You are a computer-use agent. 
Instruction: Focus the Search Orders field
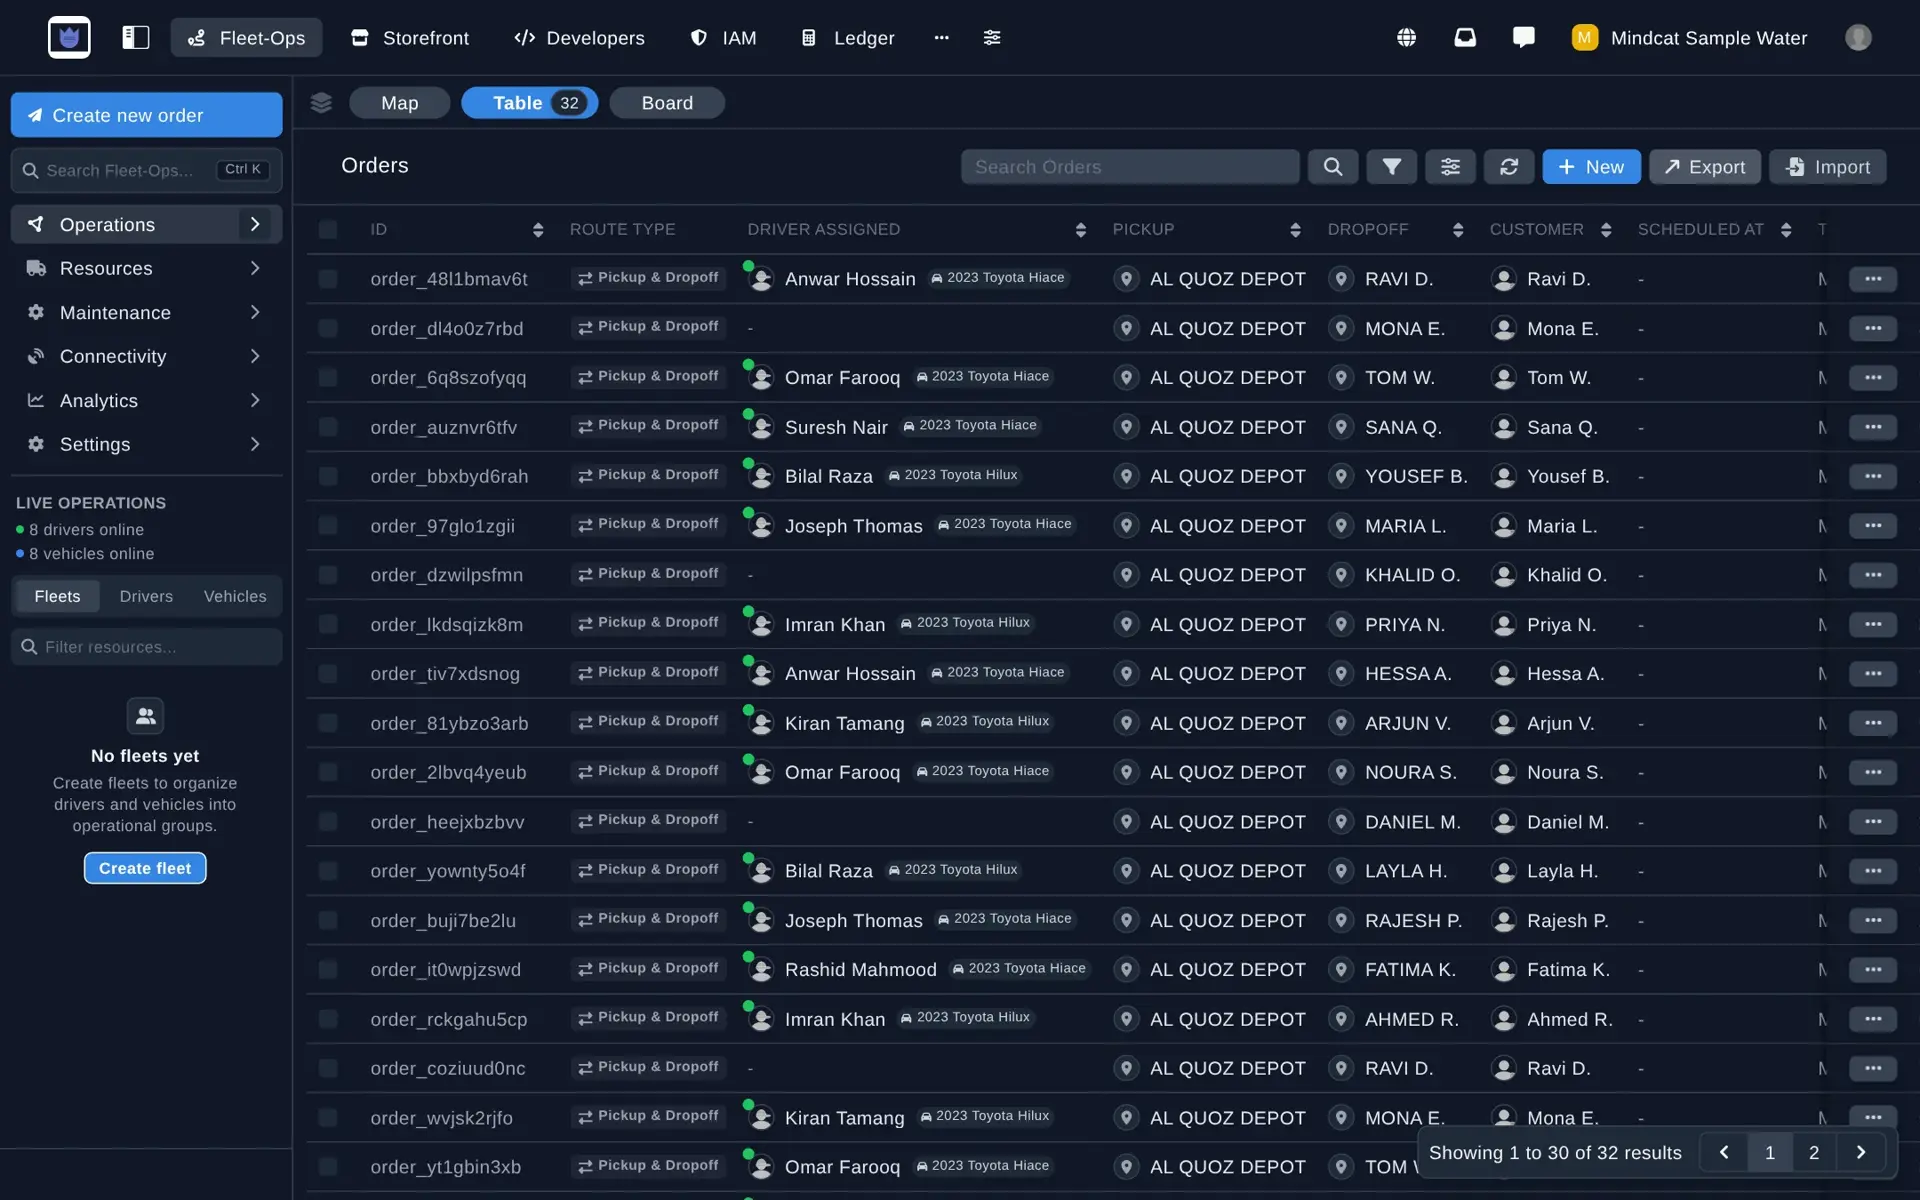coord(1130,167)
